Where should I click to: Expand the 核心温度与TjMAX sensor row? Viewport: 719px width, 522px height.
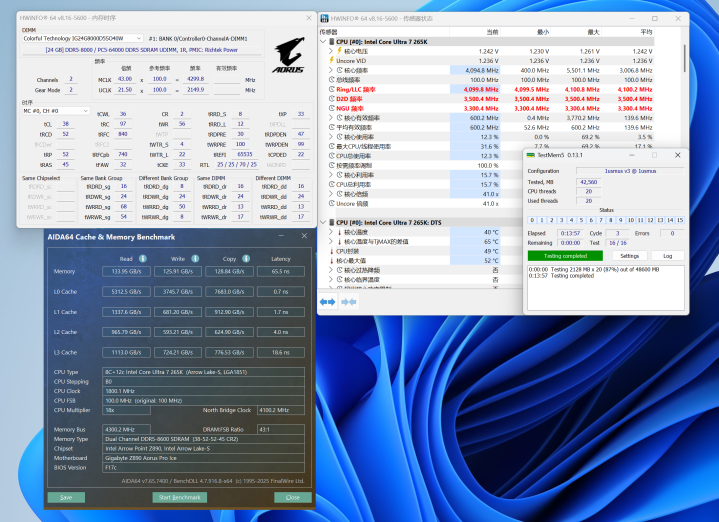(x=331, y=241)
